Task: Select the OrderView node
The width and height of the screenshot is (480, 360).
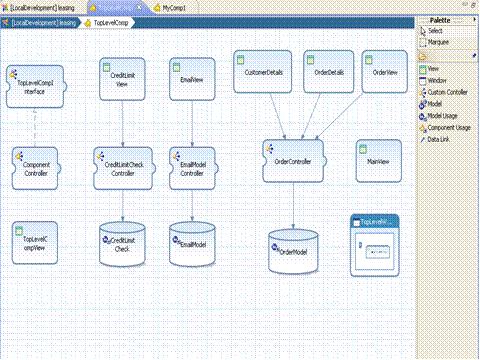Action: point(385,72)
